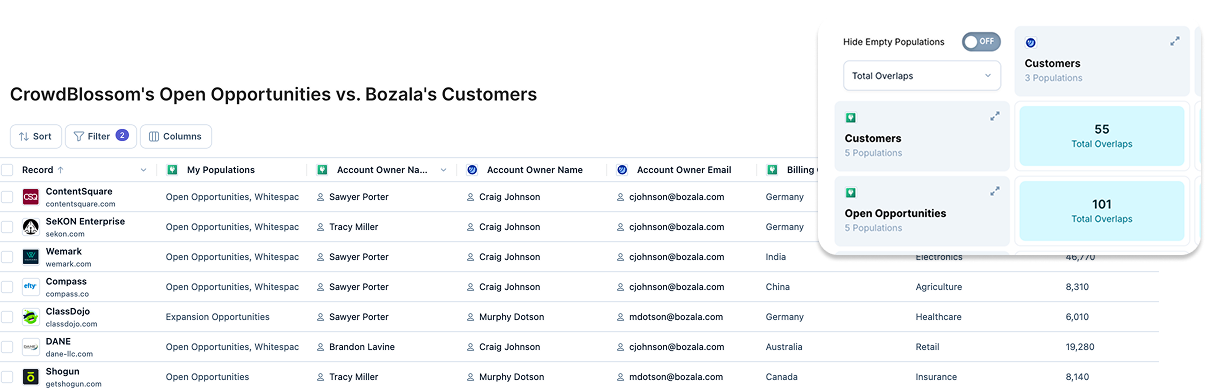Click the Retail industry cell
The image size is (1205, 389).
927,347
